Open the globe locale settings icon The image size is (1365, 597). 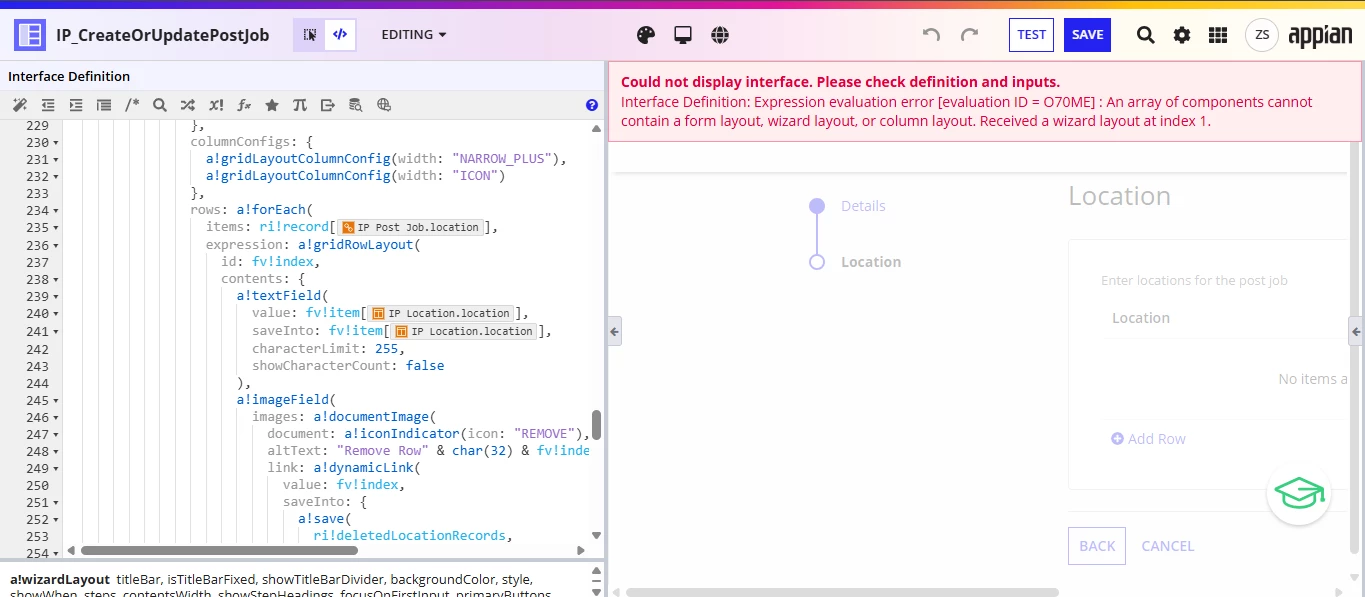[x=720, y=35]
